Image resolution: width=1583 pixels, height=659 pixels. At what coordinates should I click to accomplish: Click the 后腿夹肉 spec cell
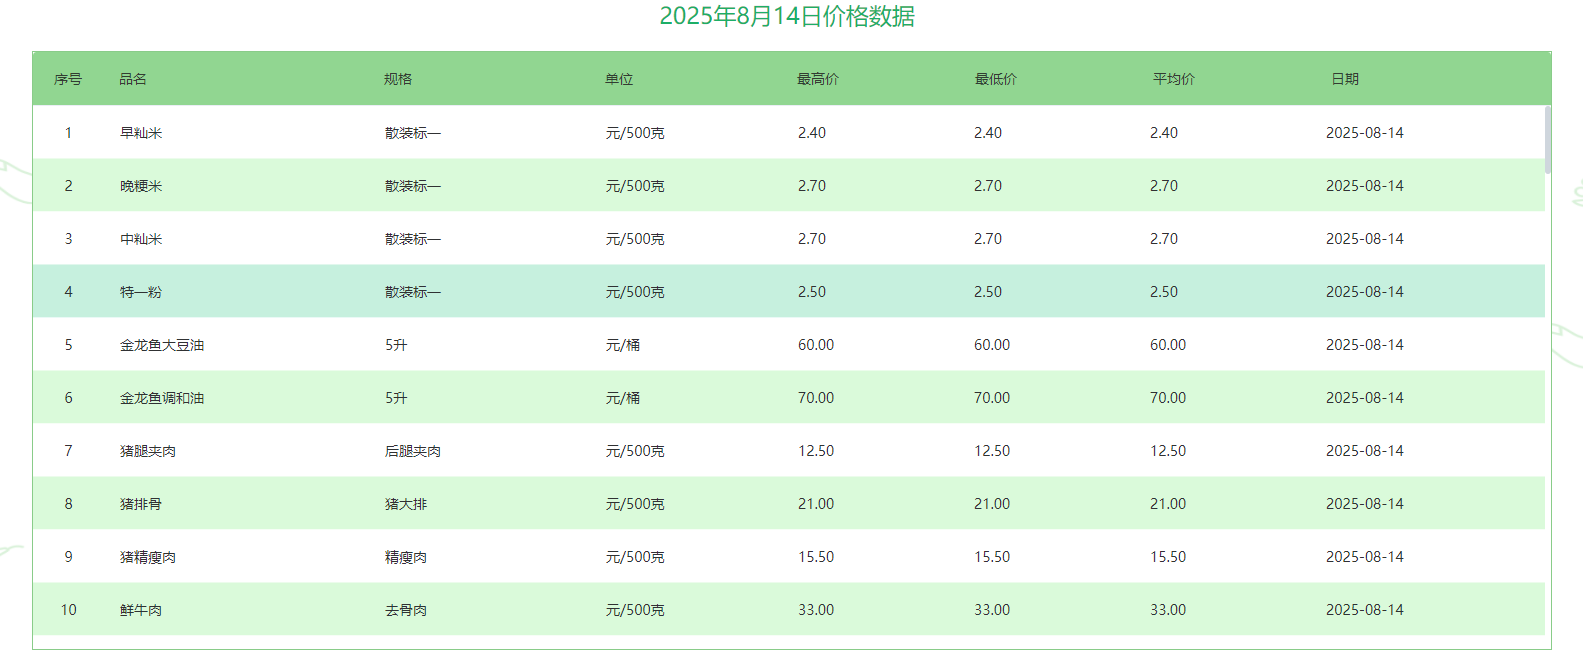(413, 451)
